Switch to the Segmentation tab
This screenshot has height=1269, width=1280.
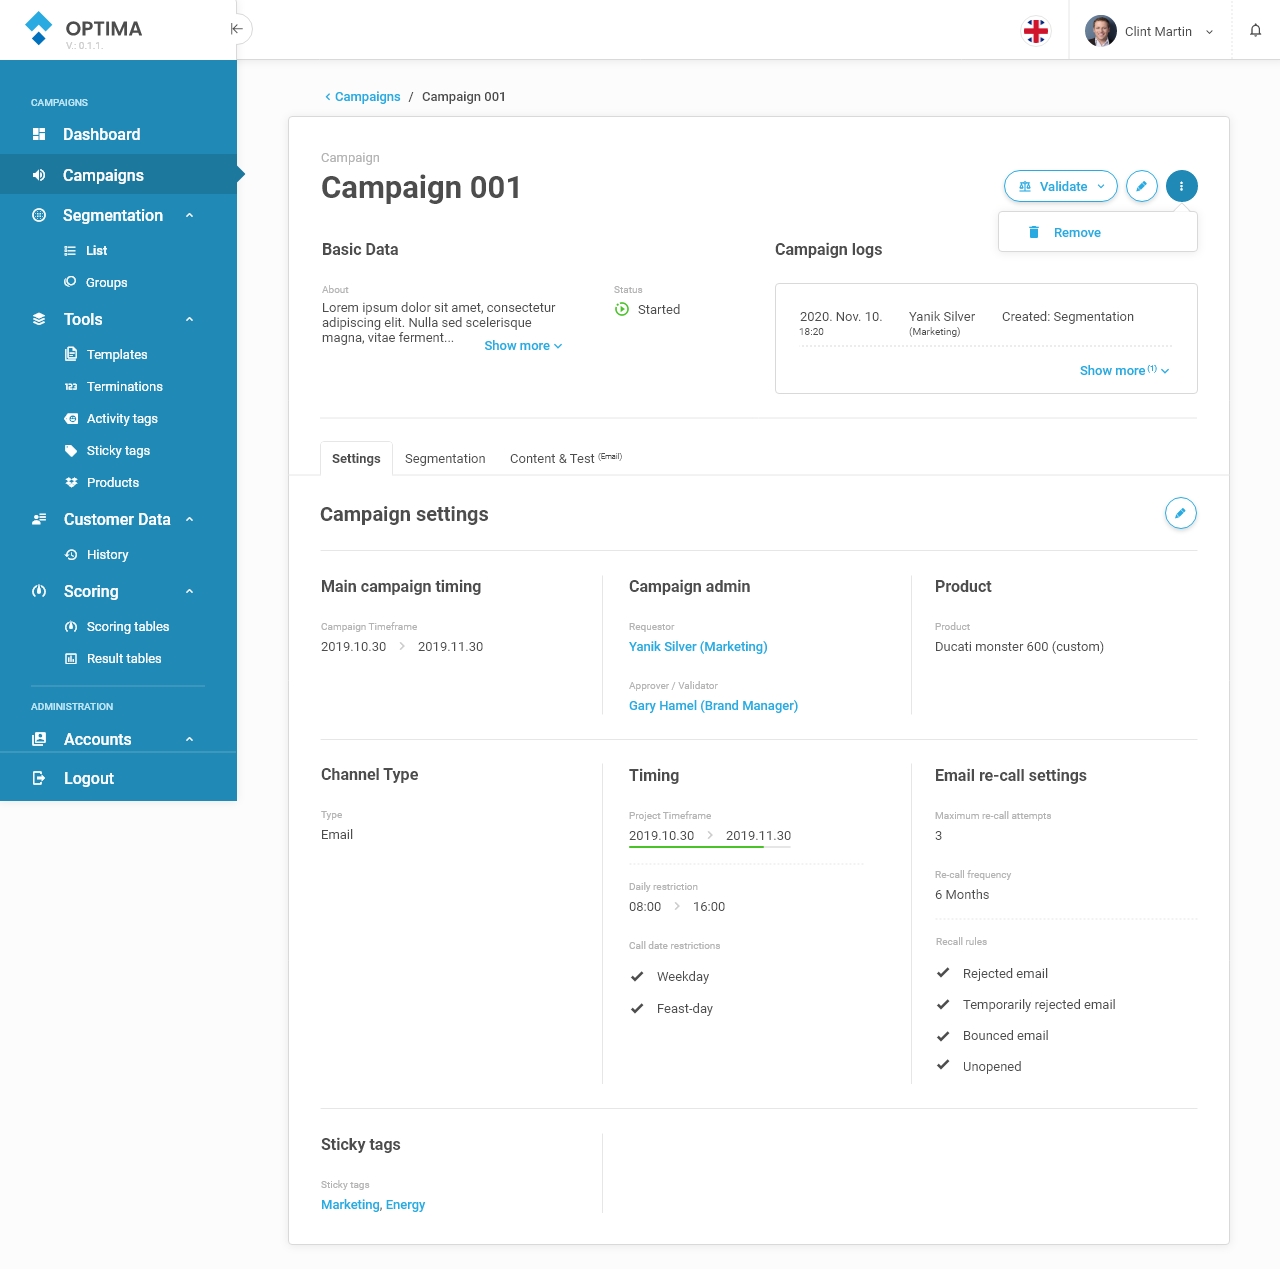pos(445,458)
